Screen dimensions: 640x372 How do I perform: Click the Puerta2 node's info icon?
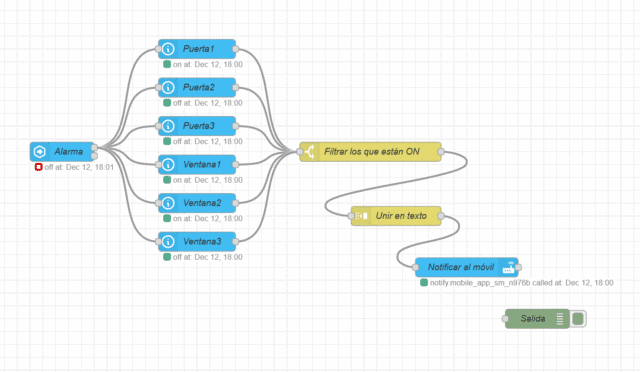pyautogui.click(x=168, y=87)
